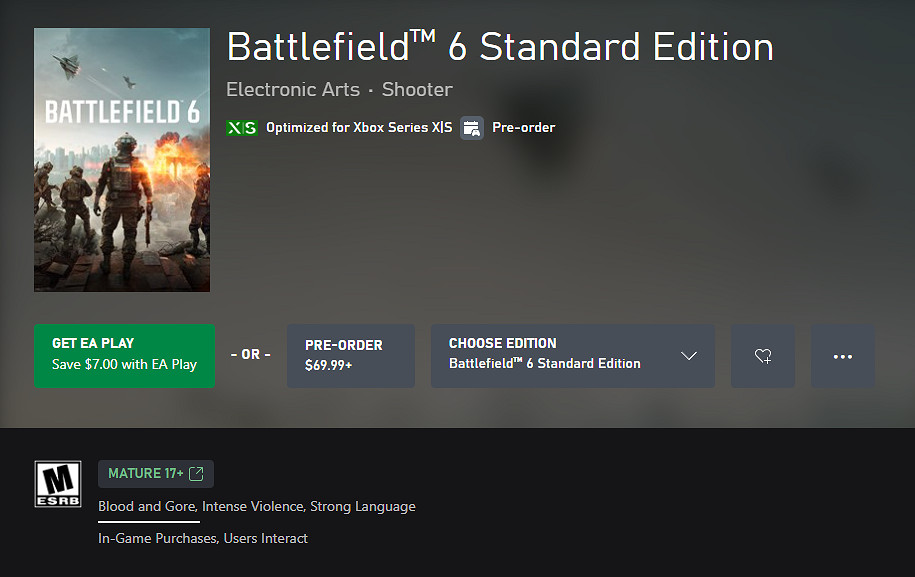This screenshot has width=915, height=577.
Task: Expand editions using the chevron arrow
Action: pos(688,356)
